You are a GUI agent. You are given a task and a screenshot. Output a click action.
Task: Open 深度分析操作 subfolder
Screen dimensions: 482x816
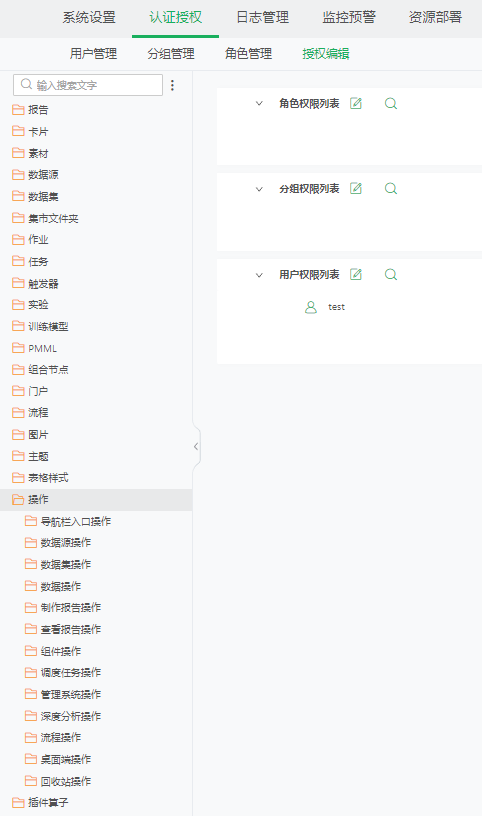click(71, 717)
